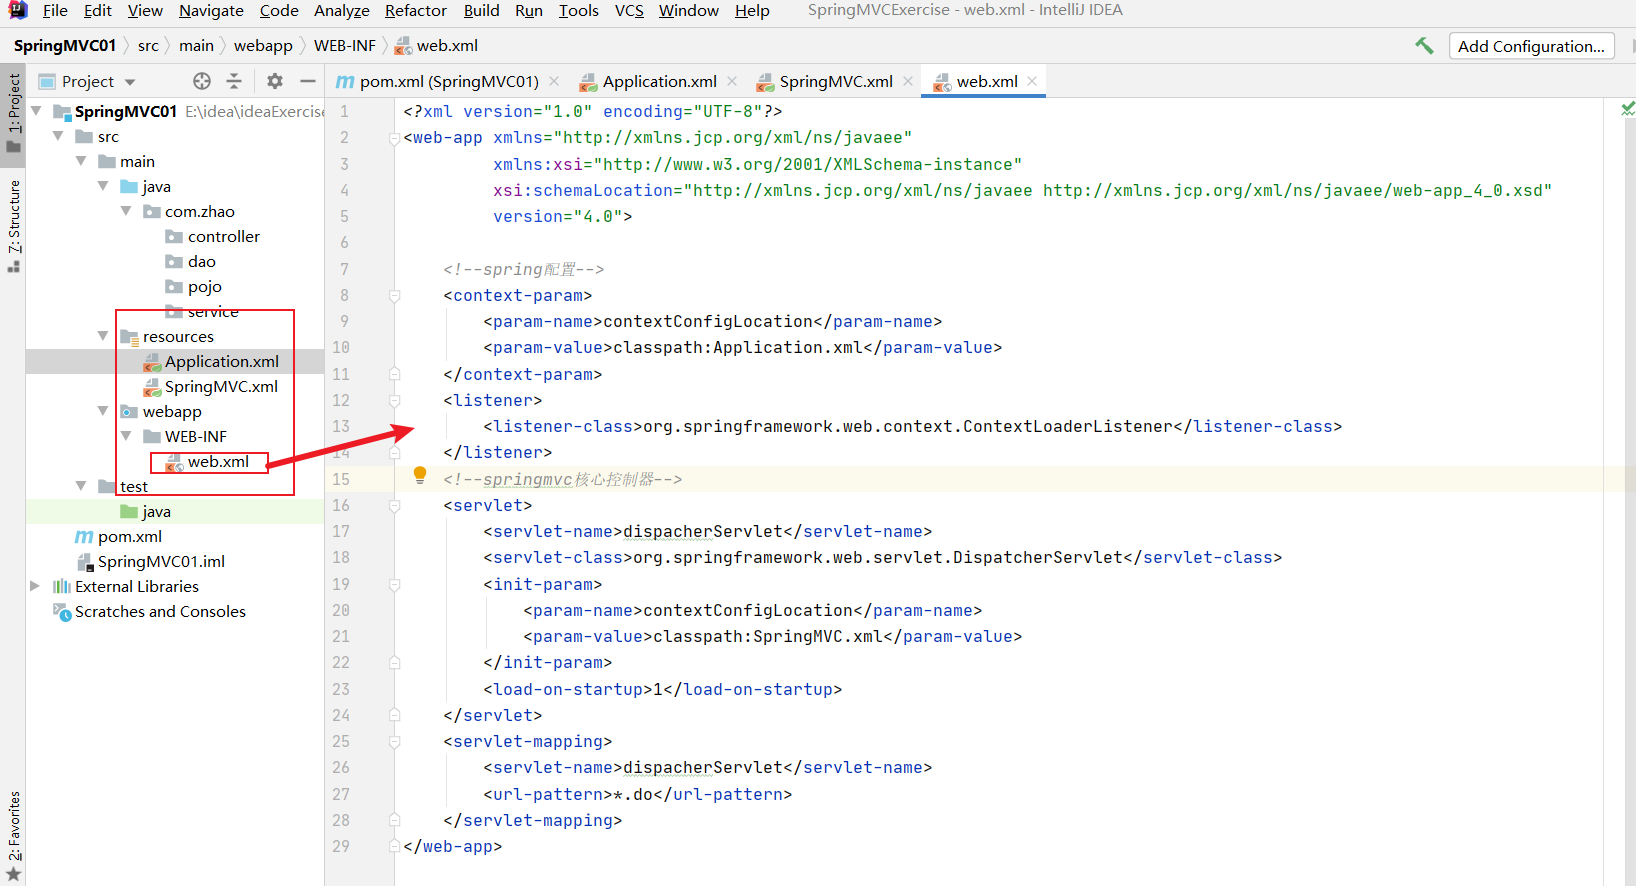Click the green inspection checkmark icon
Screen dimensions: 1636x886
pos(1628,108)
